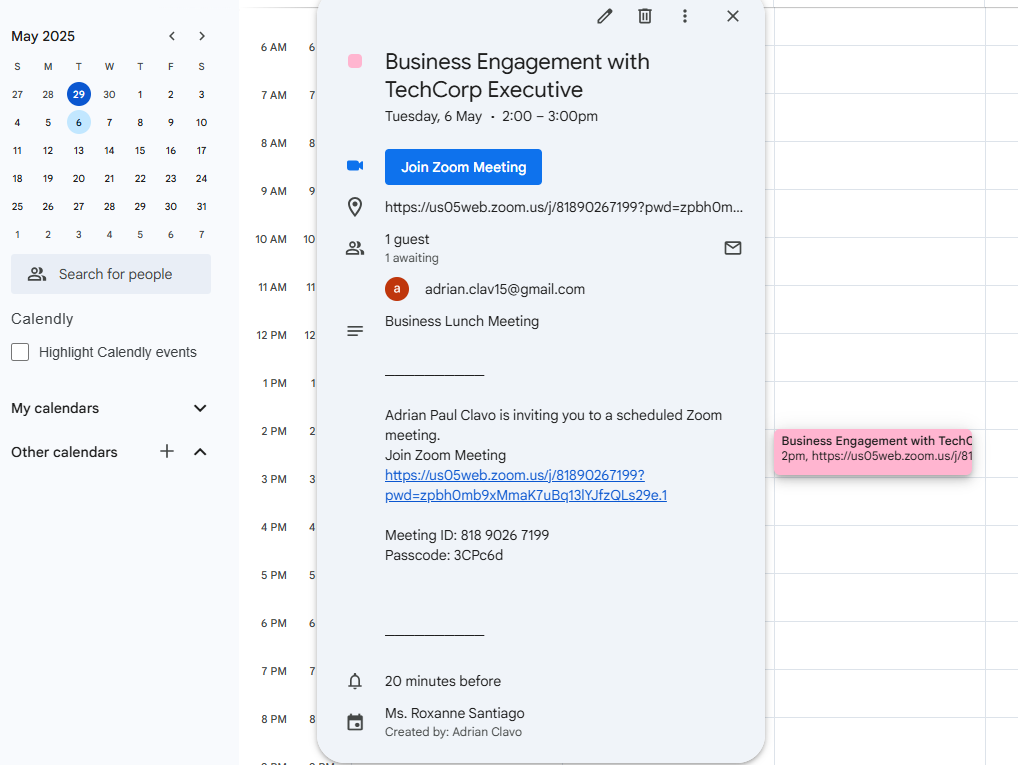Click the Search for people field
Screen dimensions: 1018x765
point(111,274)
